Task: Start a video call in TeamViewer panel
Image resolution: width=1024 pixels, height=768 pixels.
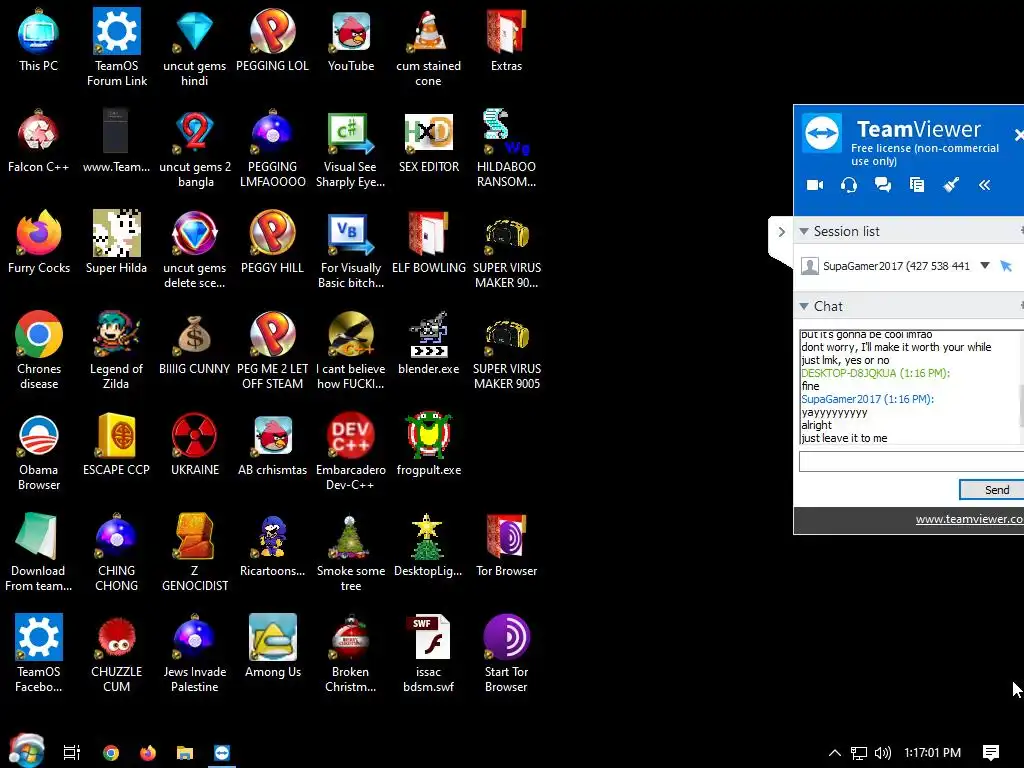Action: (815, 185)
